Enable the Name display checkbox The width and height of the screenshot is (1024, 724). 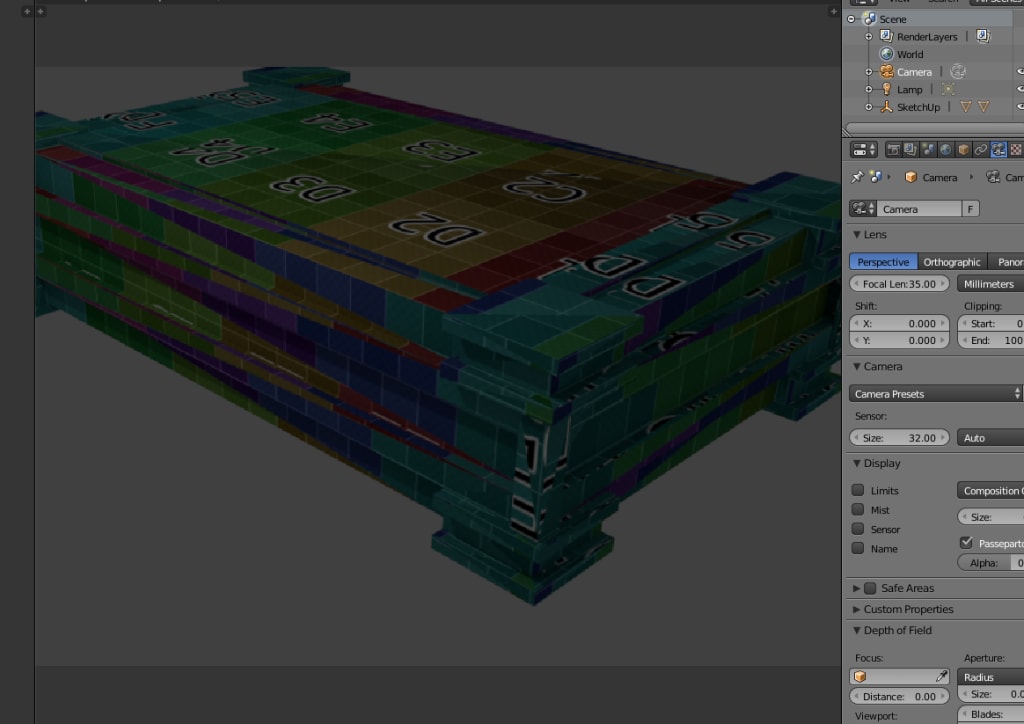[858, 548]
